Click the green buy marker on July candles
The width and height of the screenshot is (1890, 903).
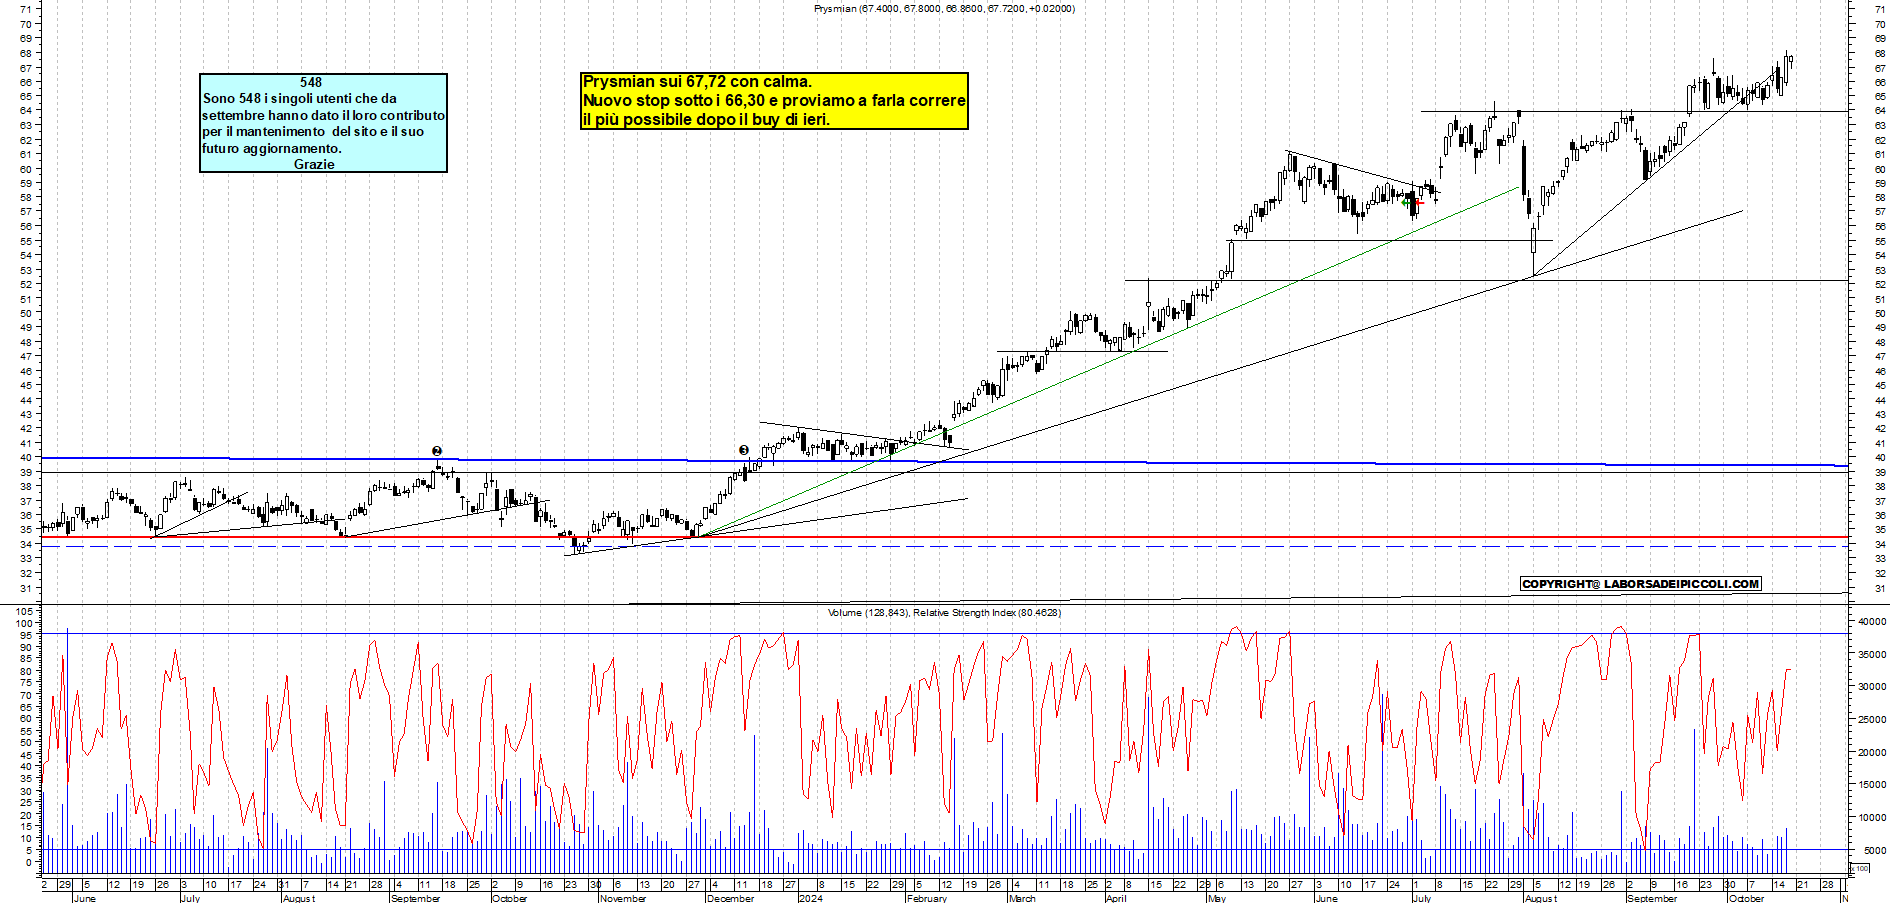click(x=1406, y=202)
